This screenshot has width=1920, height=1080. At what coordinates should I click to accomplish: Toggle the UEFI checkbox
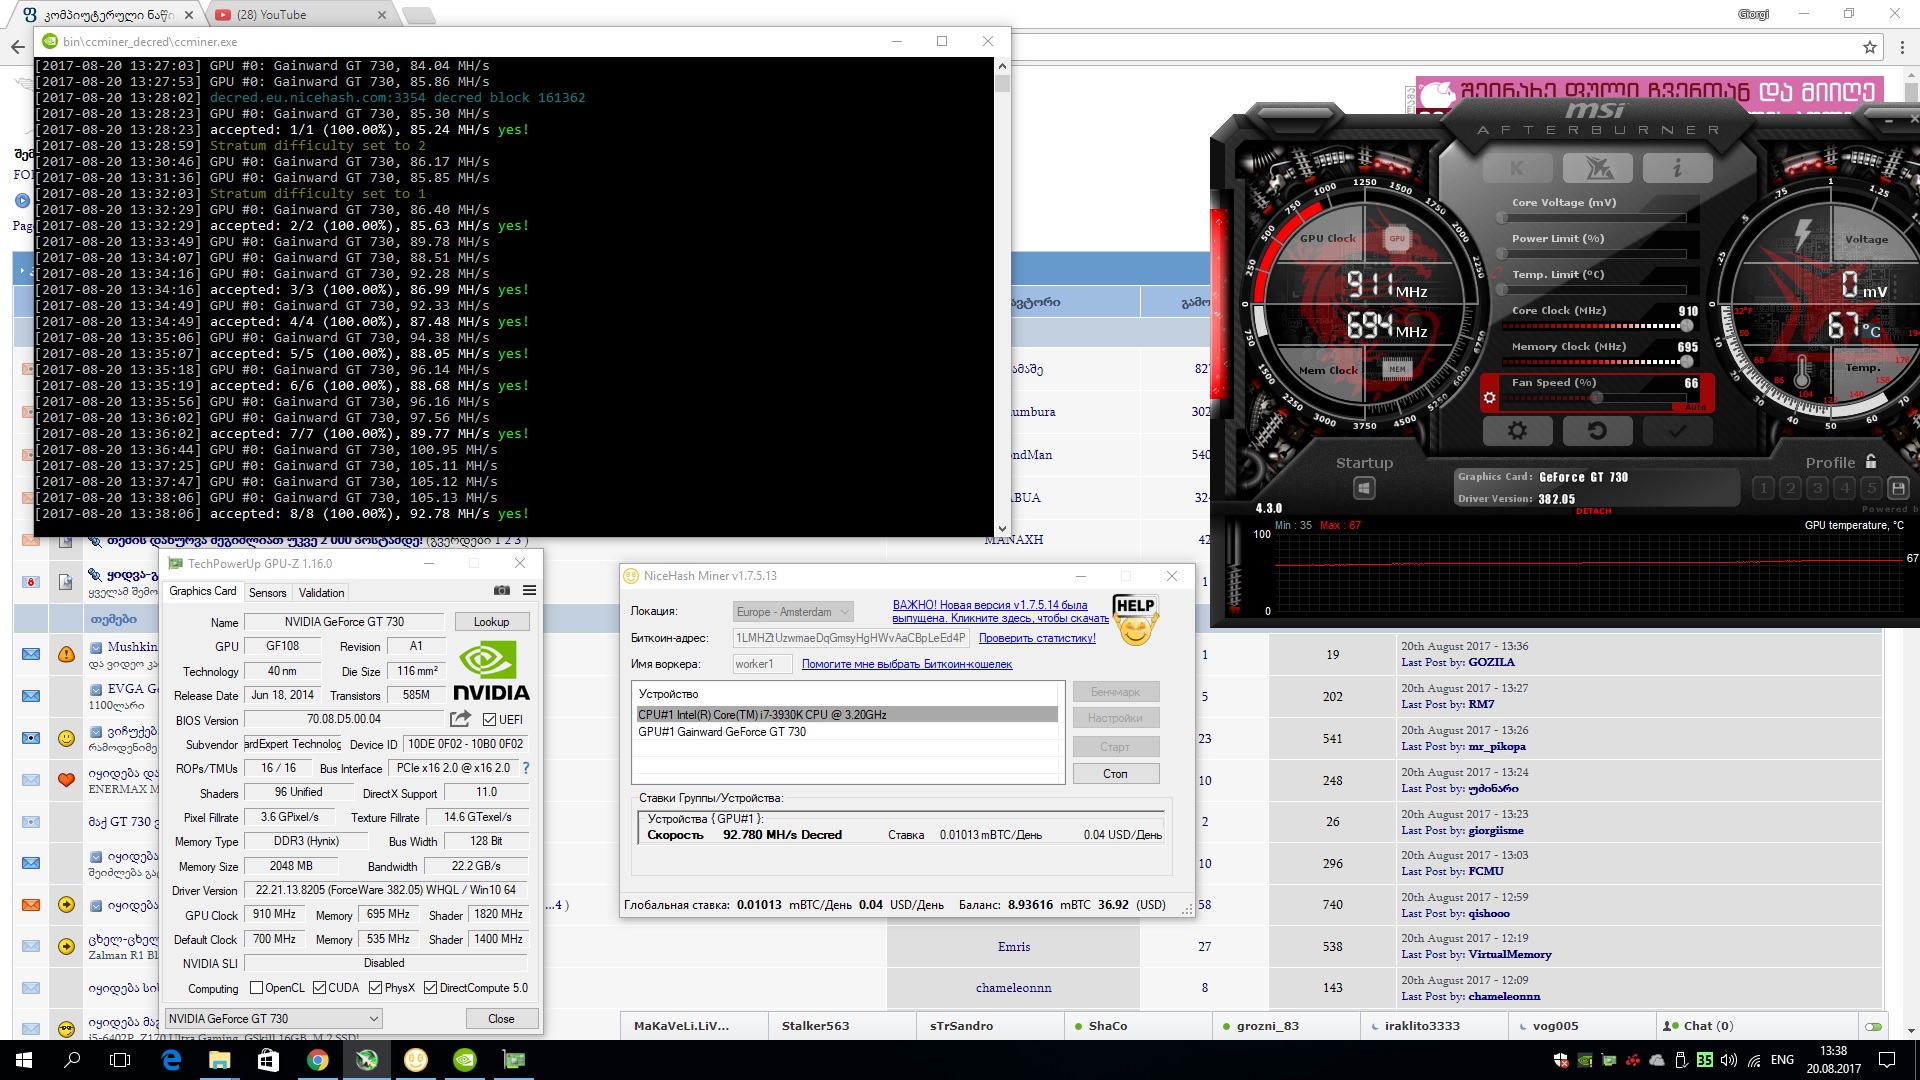point(489,720)
